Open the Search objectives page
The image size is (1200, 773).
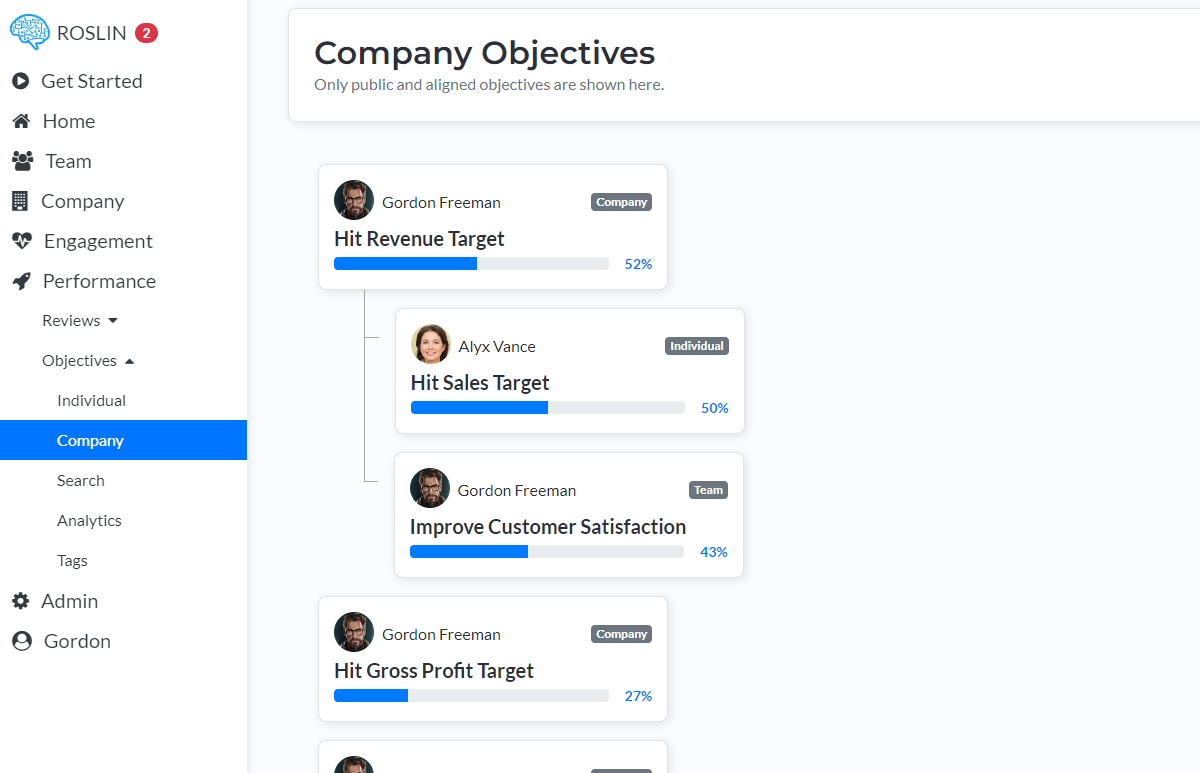(81, 480)
